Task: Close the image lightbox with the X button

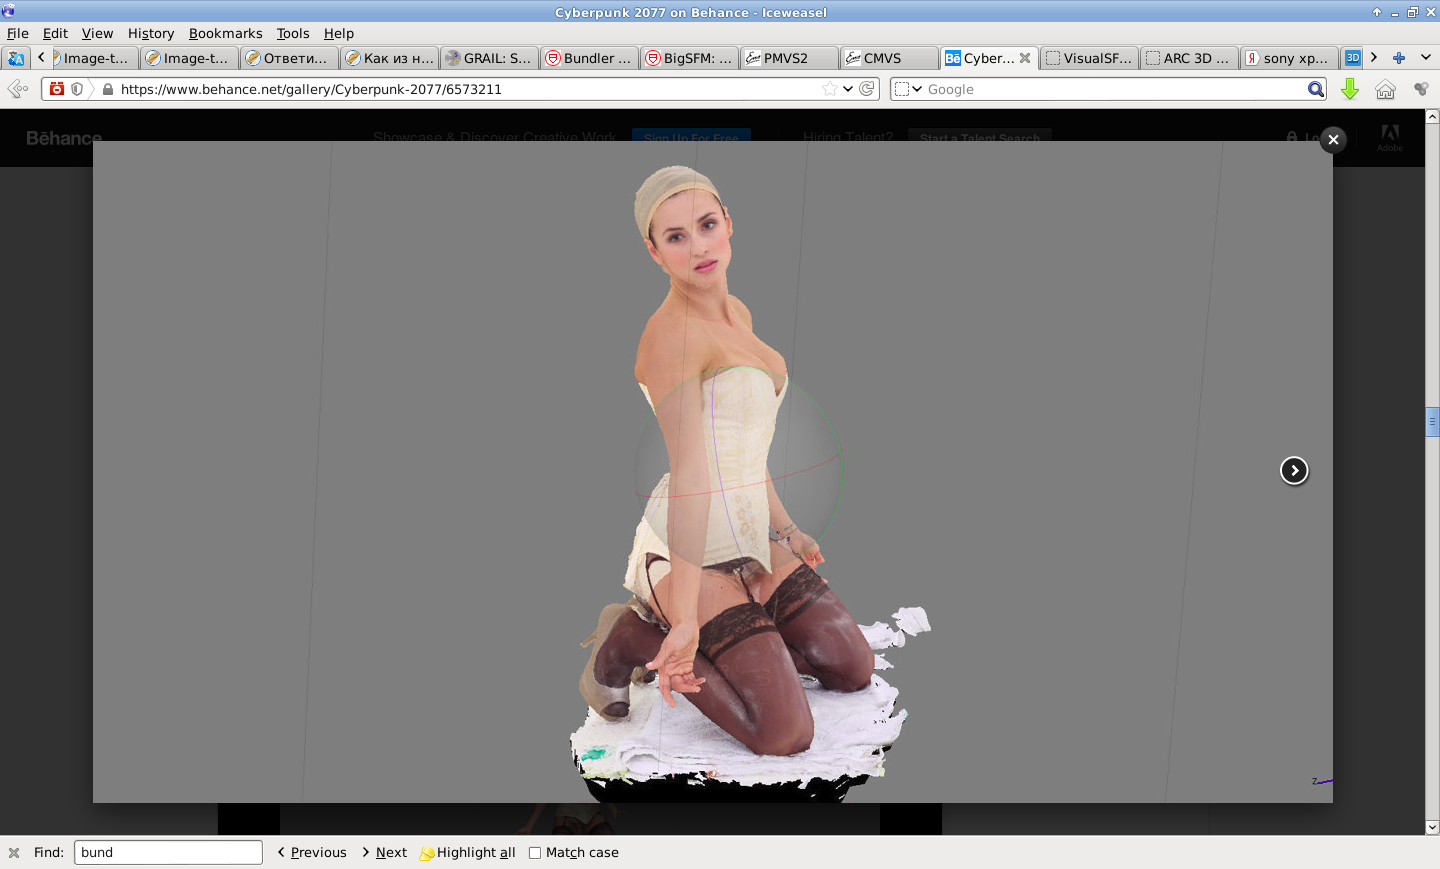Action: pos(1333,140)
